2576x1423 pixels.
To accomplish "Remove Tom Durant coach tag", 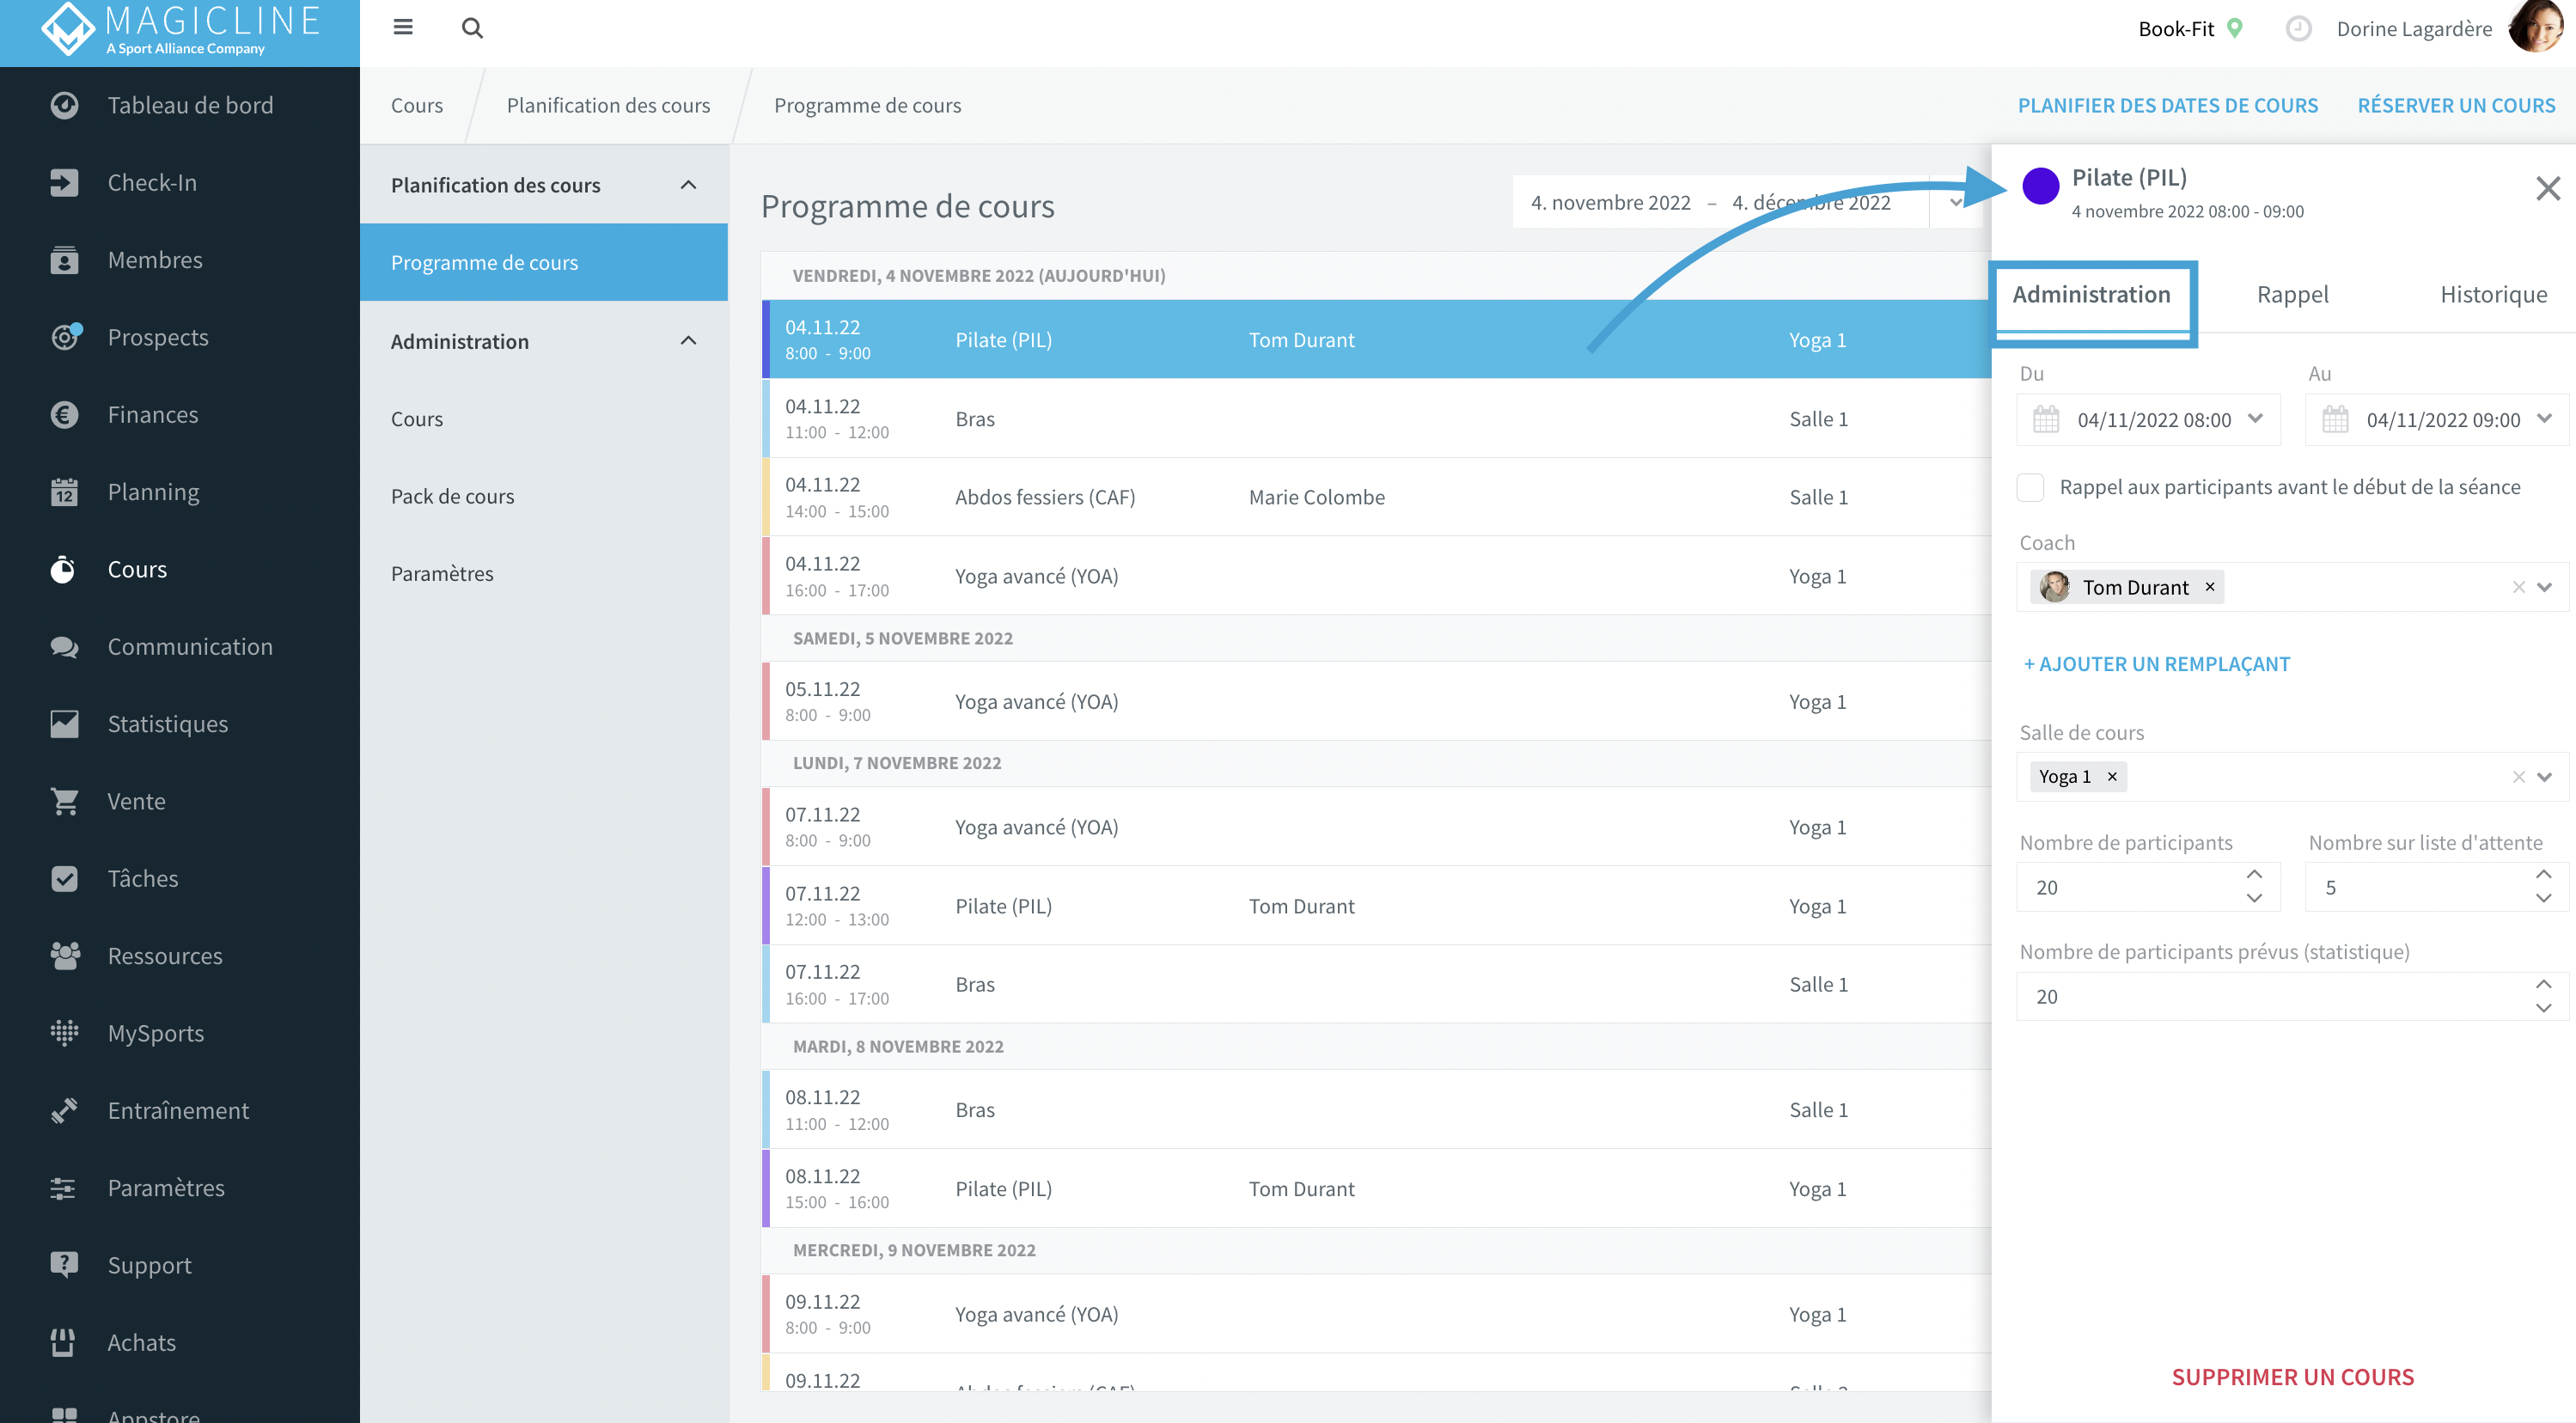I will [x=2210, y=587].
